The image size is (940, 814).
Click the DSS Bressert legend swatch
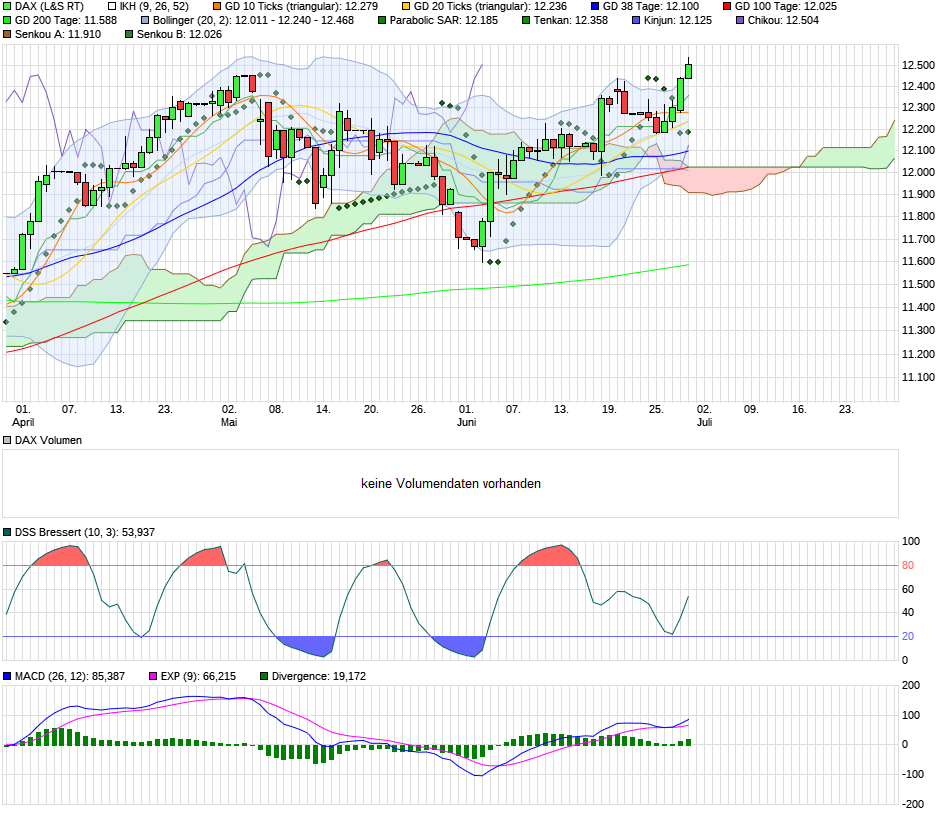pyautogui.click(x=7, y=532)
